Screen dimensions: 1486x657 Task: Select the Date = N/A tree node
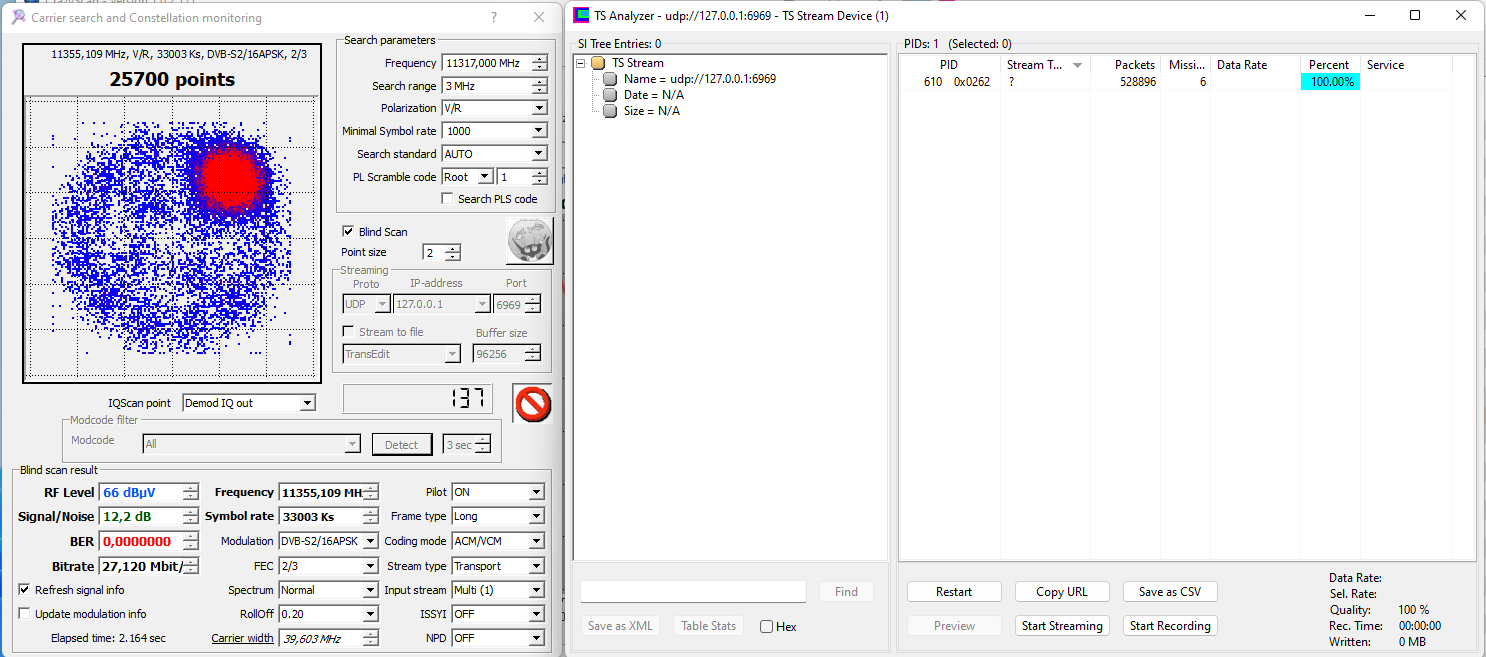click(653, 95)
